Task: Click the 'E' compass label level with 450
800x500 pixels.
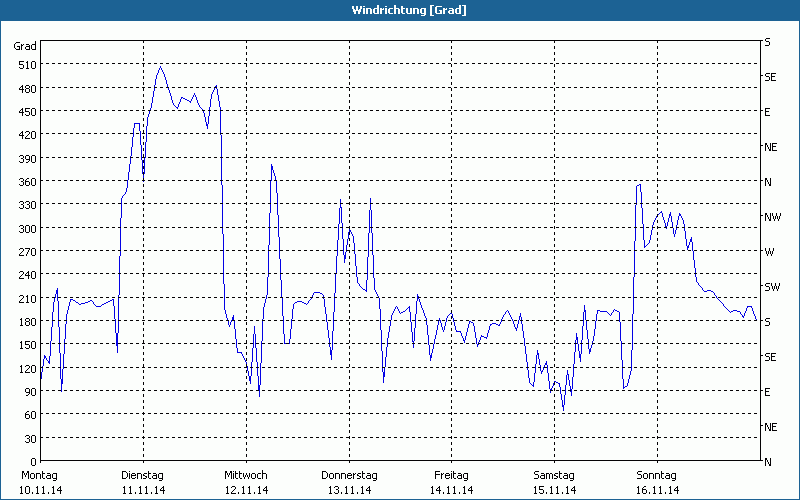Action: [767, 112]
